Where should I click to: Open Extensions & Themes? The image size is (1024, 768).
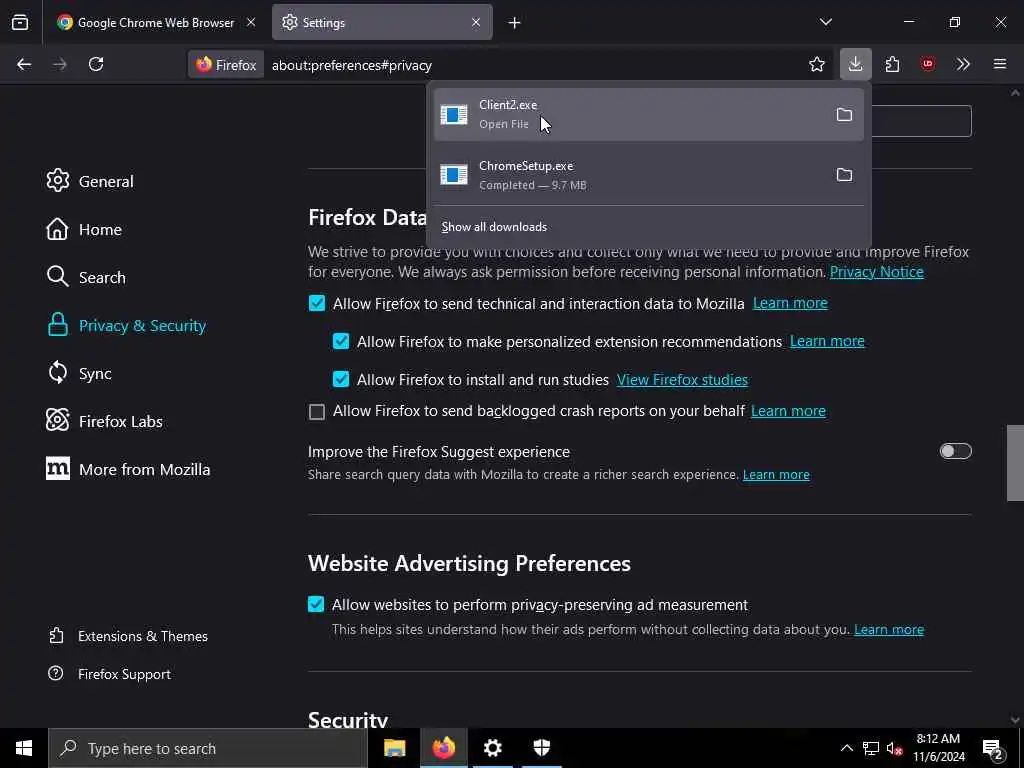point(128,636)
